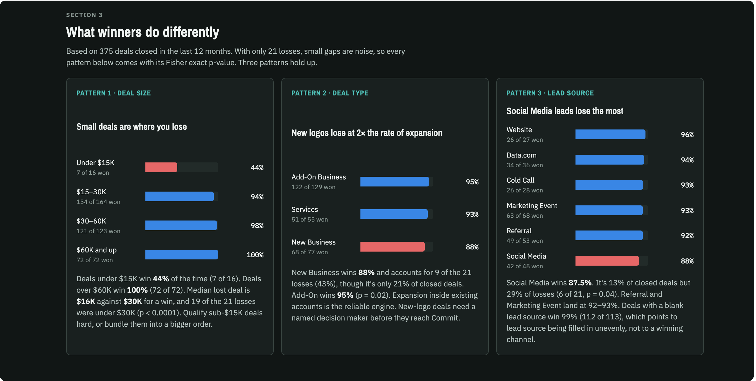Select the Data.com win-rate bar
The width and height of the screenshot is (756, 381).
tap(611, 160)
